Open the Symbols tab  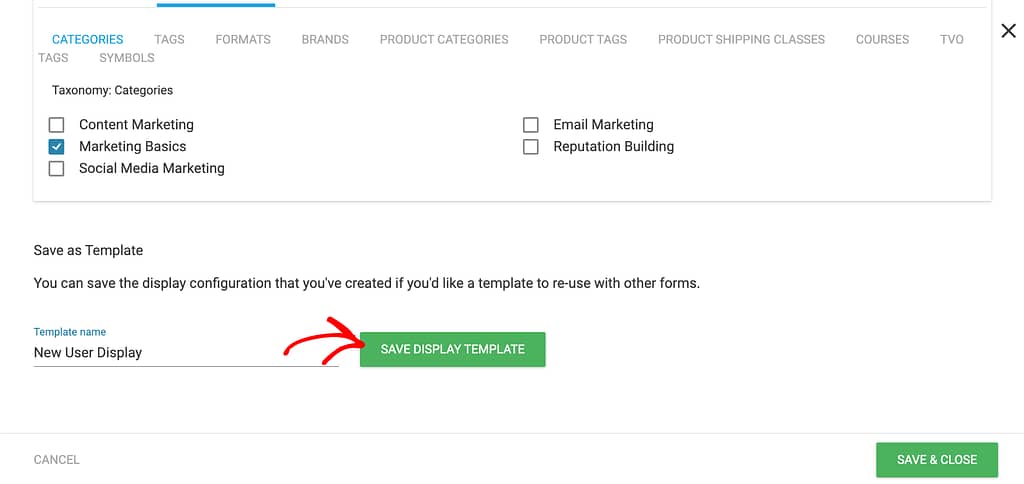click(x=127, y=57)
